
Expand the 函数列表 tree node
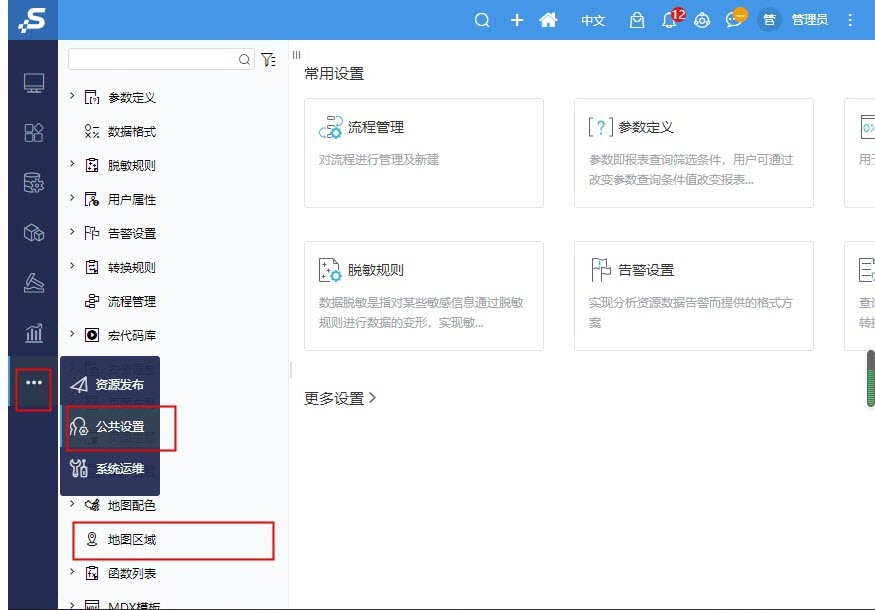coord(72,571)
